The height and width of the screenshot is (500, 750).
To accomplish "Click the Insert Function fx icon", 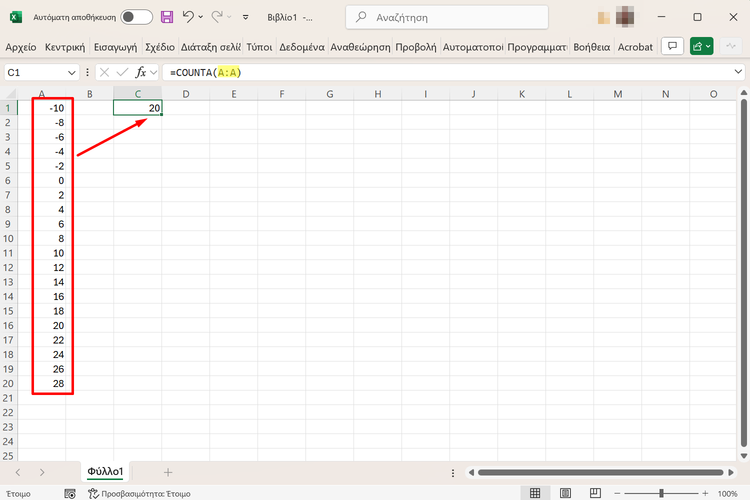I will pos(141,73).
